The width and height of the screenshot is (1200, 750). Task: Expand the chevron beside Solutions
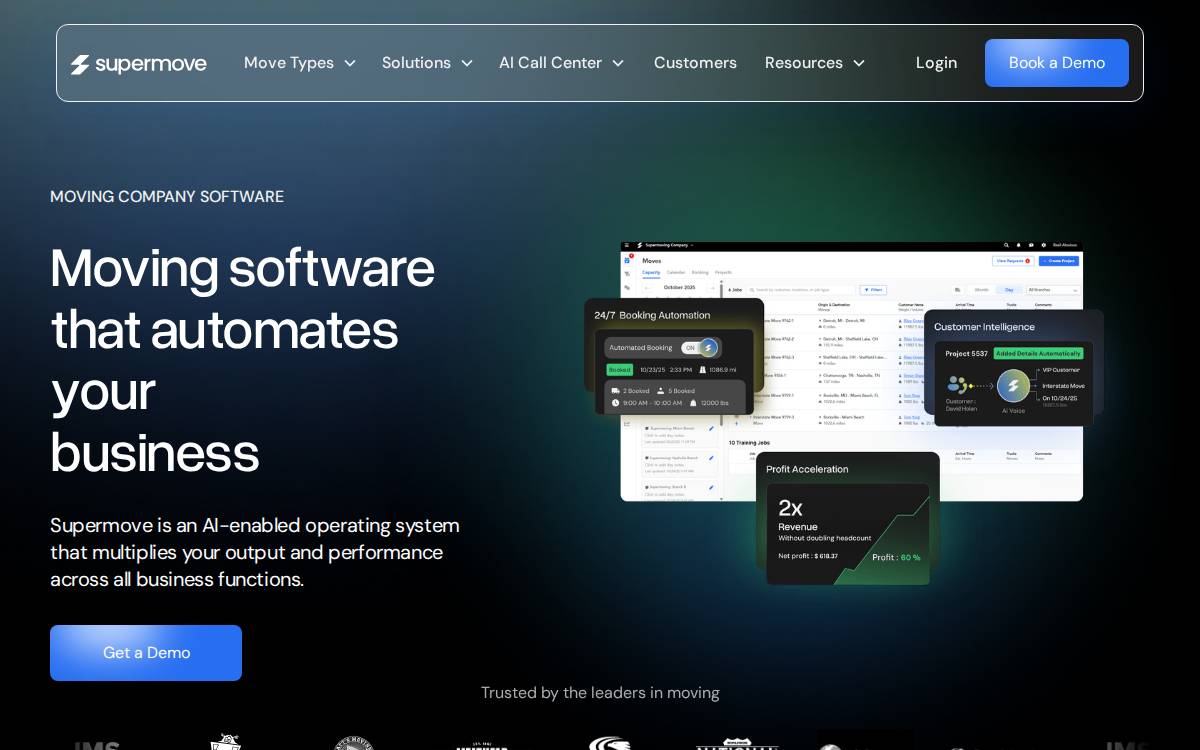[x=466, y=63]
